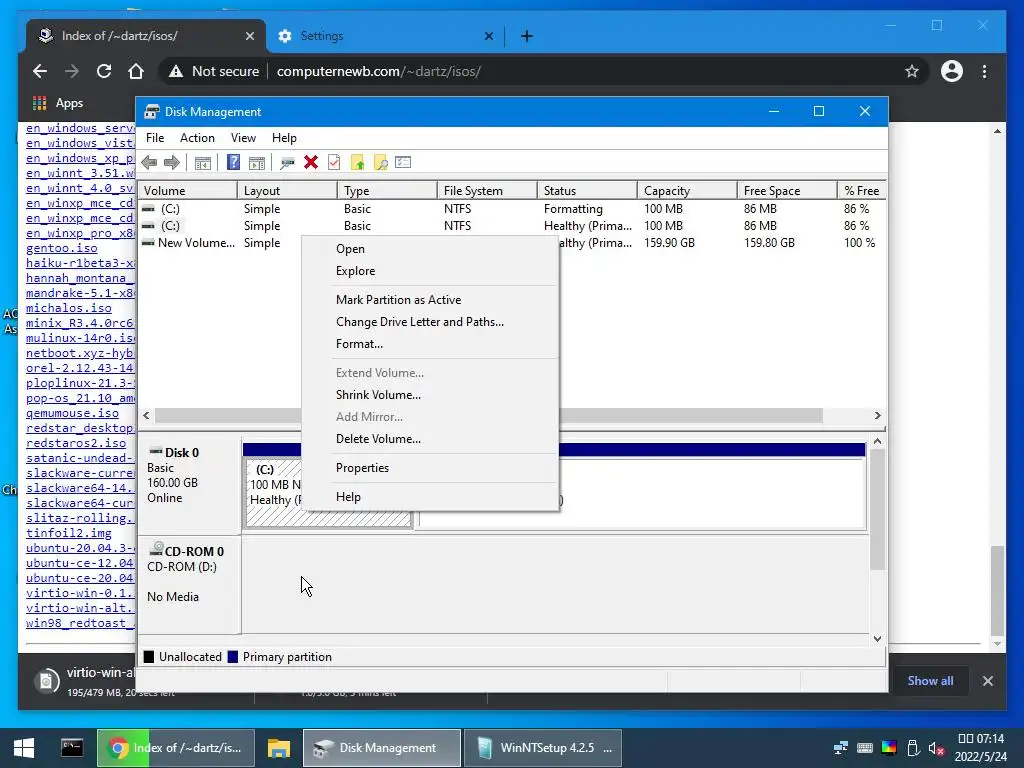Bookmark page with star icon

point(912,71)
